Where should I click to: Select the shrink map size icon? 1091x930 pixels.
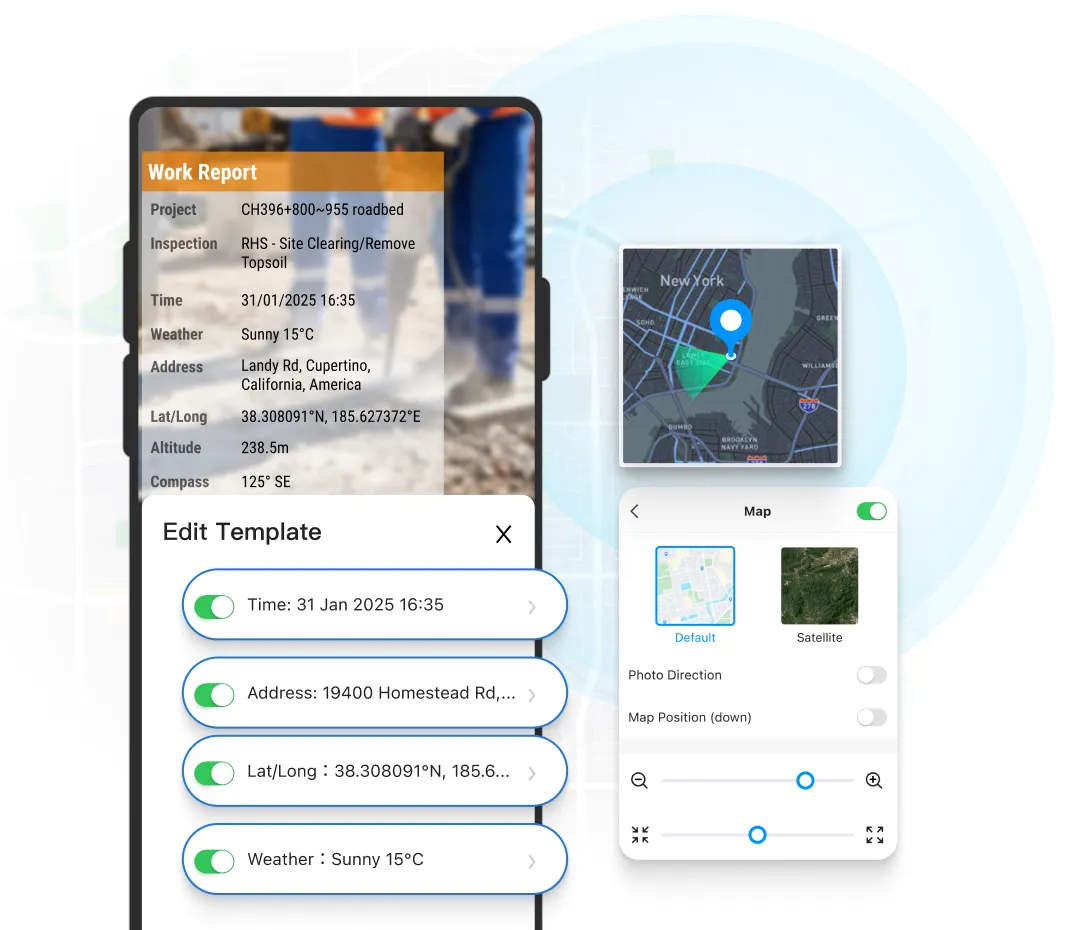tap(640, 835)
